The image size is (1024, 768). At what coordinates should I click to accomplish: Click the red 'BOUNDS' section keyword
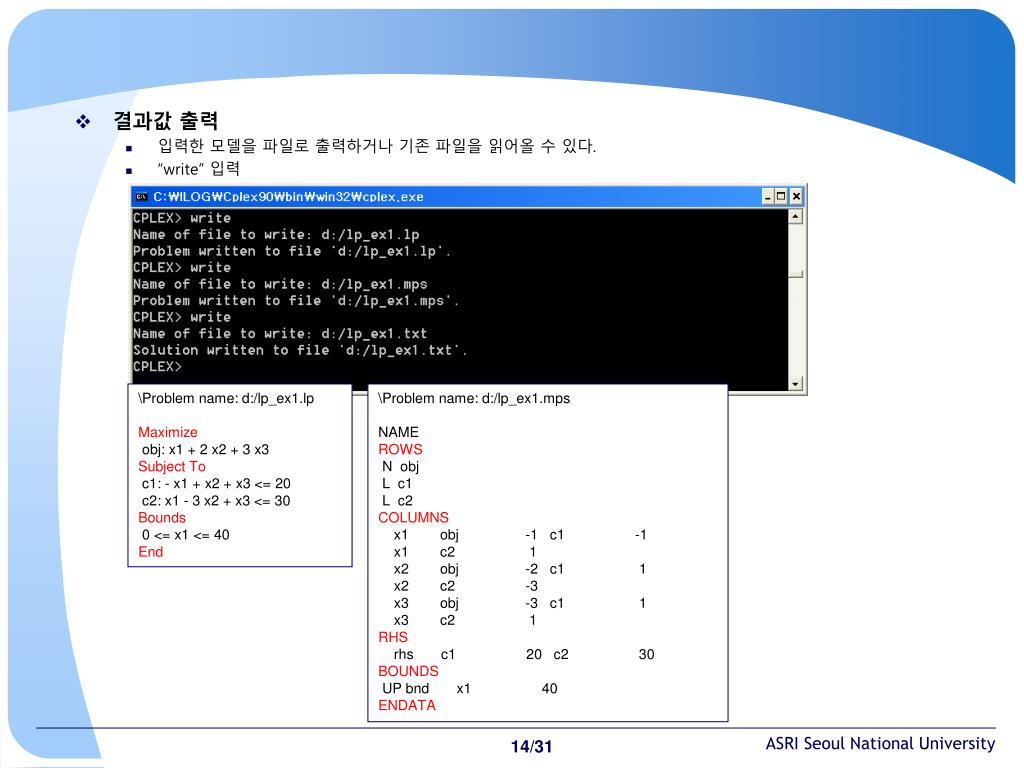coord(408,671)
